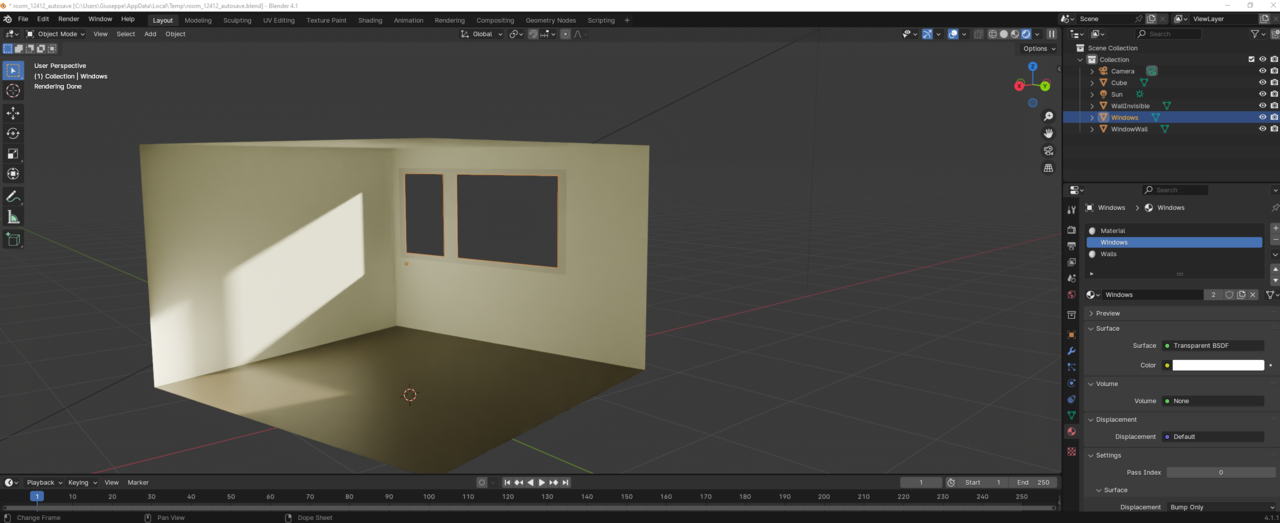
Task: Open the Render menu
Action: click(x=68, y=19)
